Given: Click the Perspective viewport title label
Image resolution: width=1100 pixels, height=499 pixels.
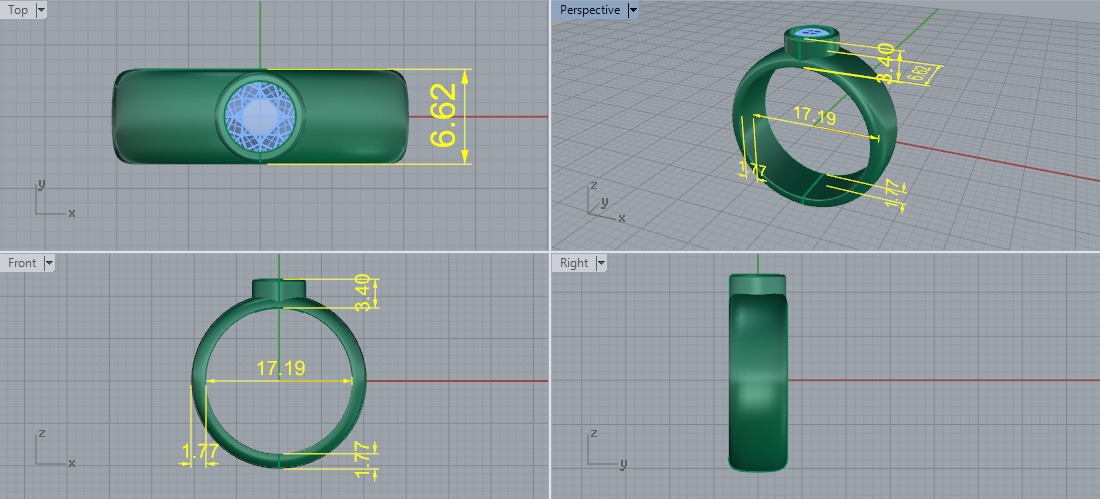Looking at the screenshot, I should (589, 10).
